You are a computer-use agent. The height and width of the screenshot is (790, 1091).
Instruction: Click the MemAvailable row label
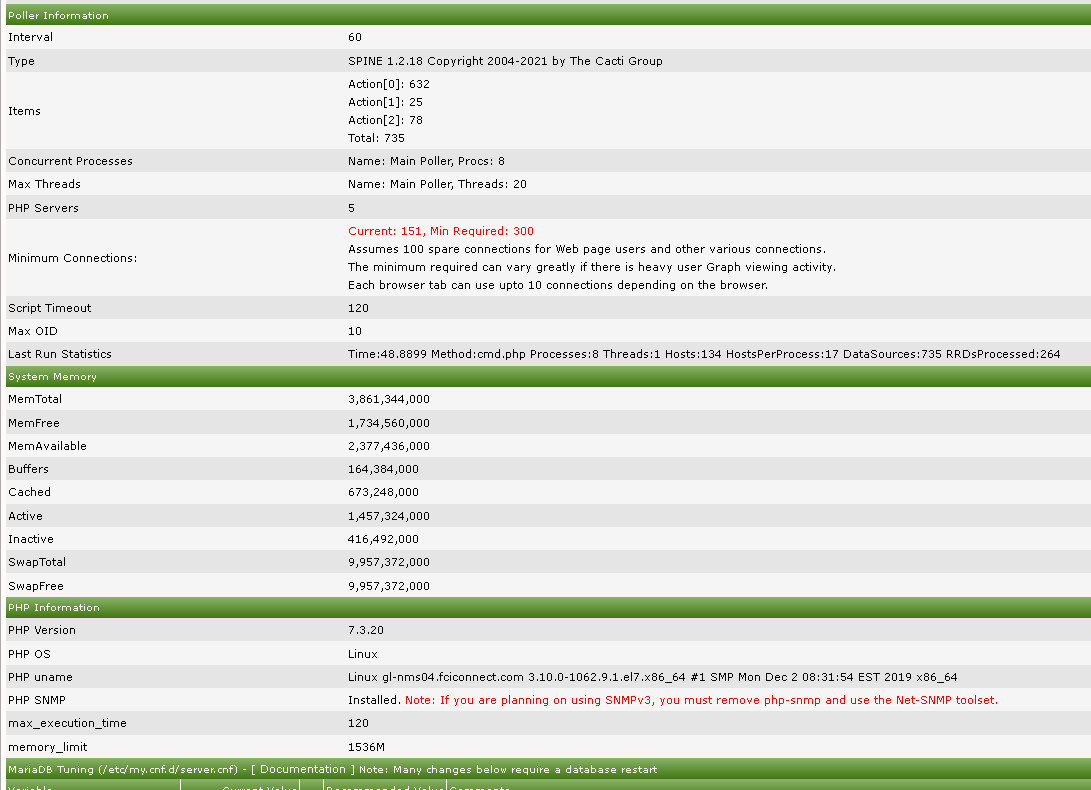pyautogui.click(x=47, y=446)
